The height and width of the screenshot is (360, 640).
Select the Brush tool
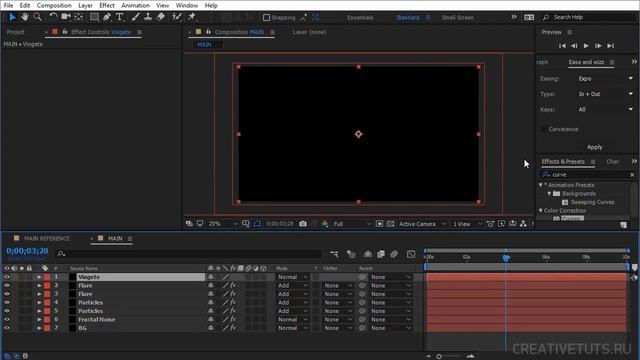[135, 17]
